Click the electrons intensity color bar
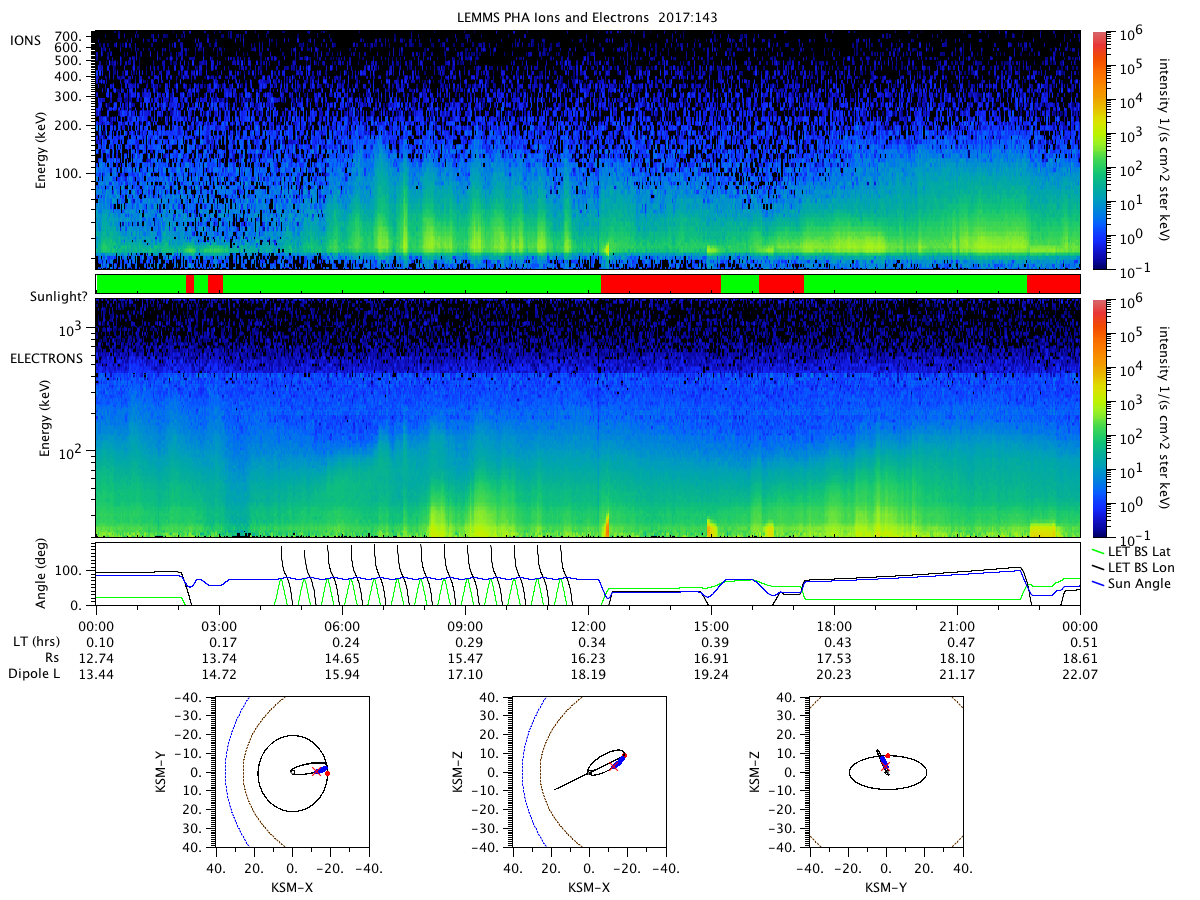Viewport: 1200px width, 900px height. [1098, 418]
